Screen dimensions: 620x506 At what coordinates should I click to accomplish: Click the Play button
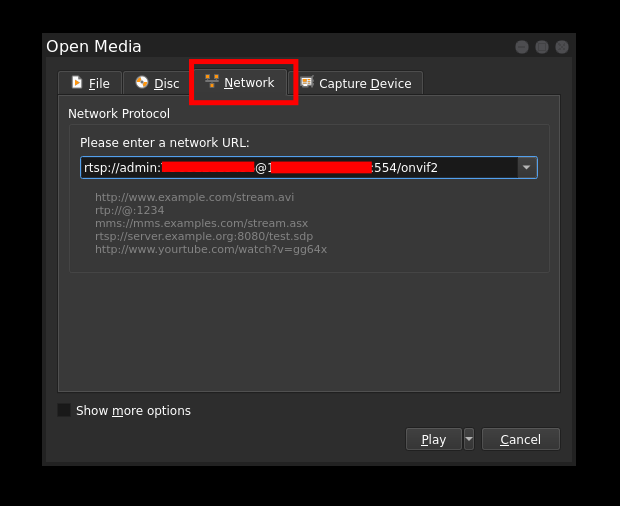[434, 439]
